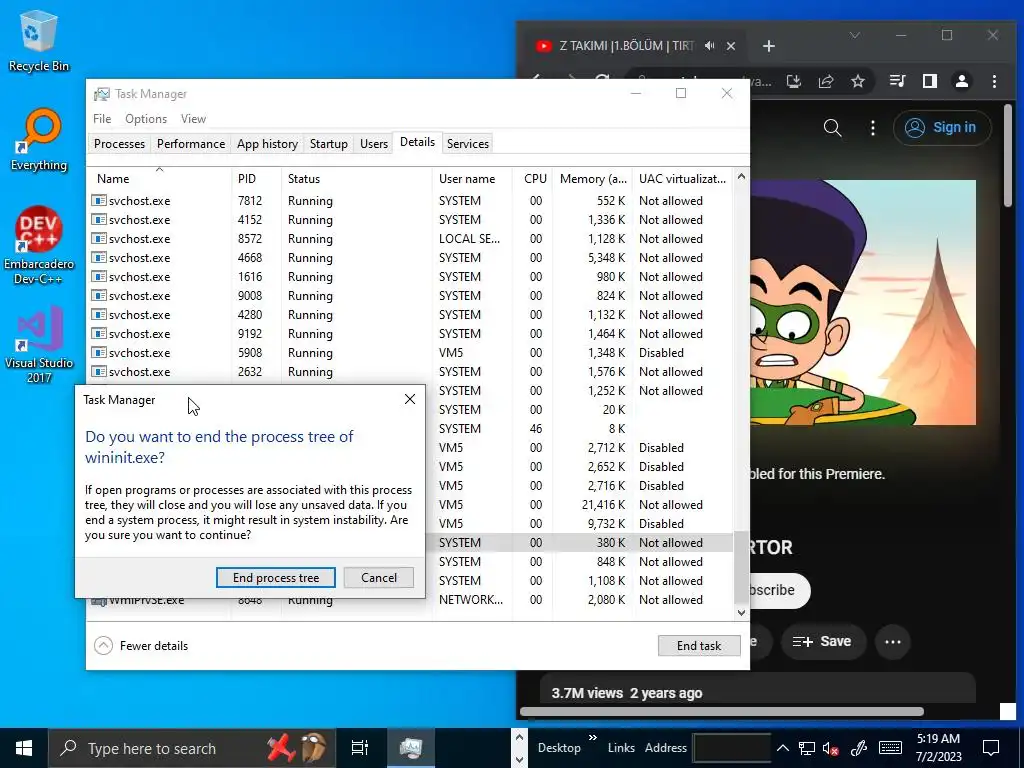Screen dimensions: 1024x768
Task: Click the taskbar Address input field
Action: click(x=731, y=748)
